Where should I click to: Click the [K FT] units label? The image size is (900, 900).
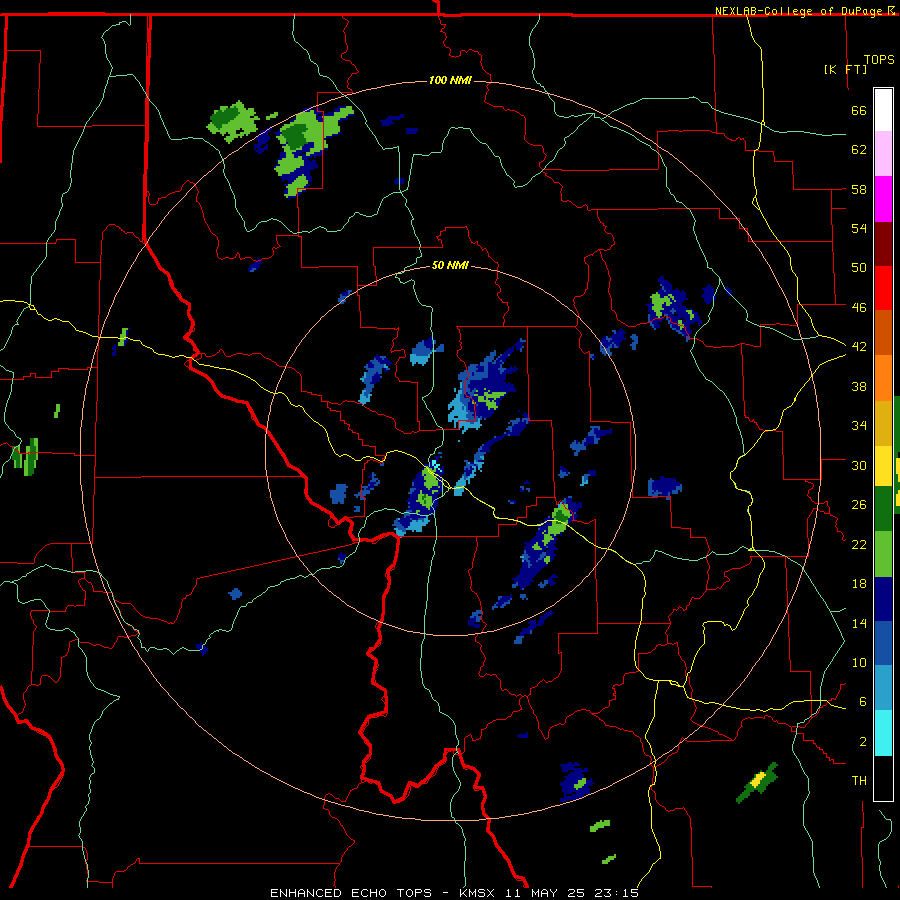(845, 69)
